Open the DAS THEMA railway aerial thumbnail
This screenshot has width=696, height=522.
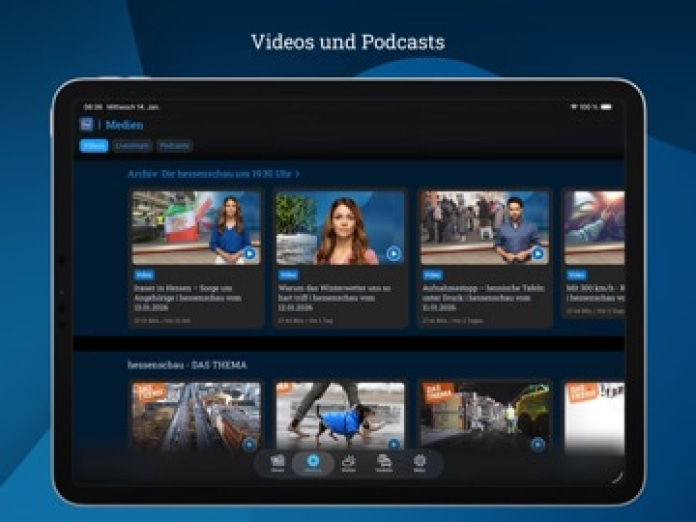[196, 417]
